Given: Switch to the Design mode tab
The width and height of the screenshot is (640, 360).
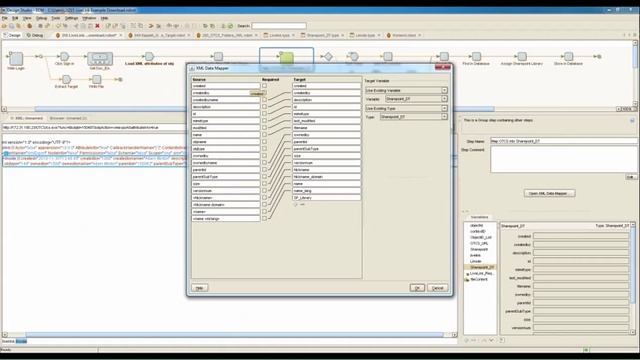Looking at the screenshot, I should (x=12, y=36).
